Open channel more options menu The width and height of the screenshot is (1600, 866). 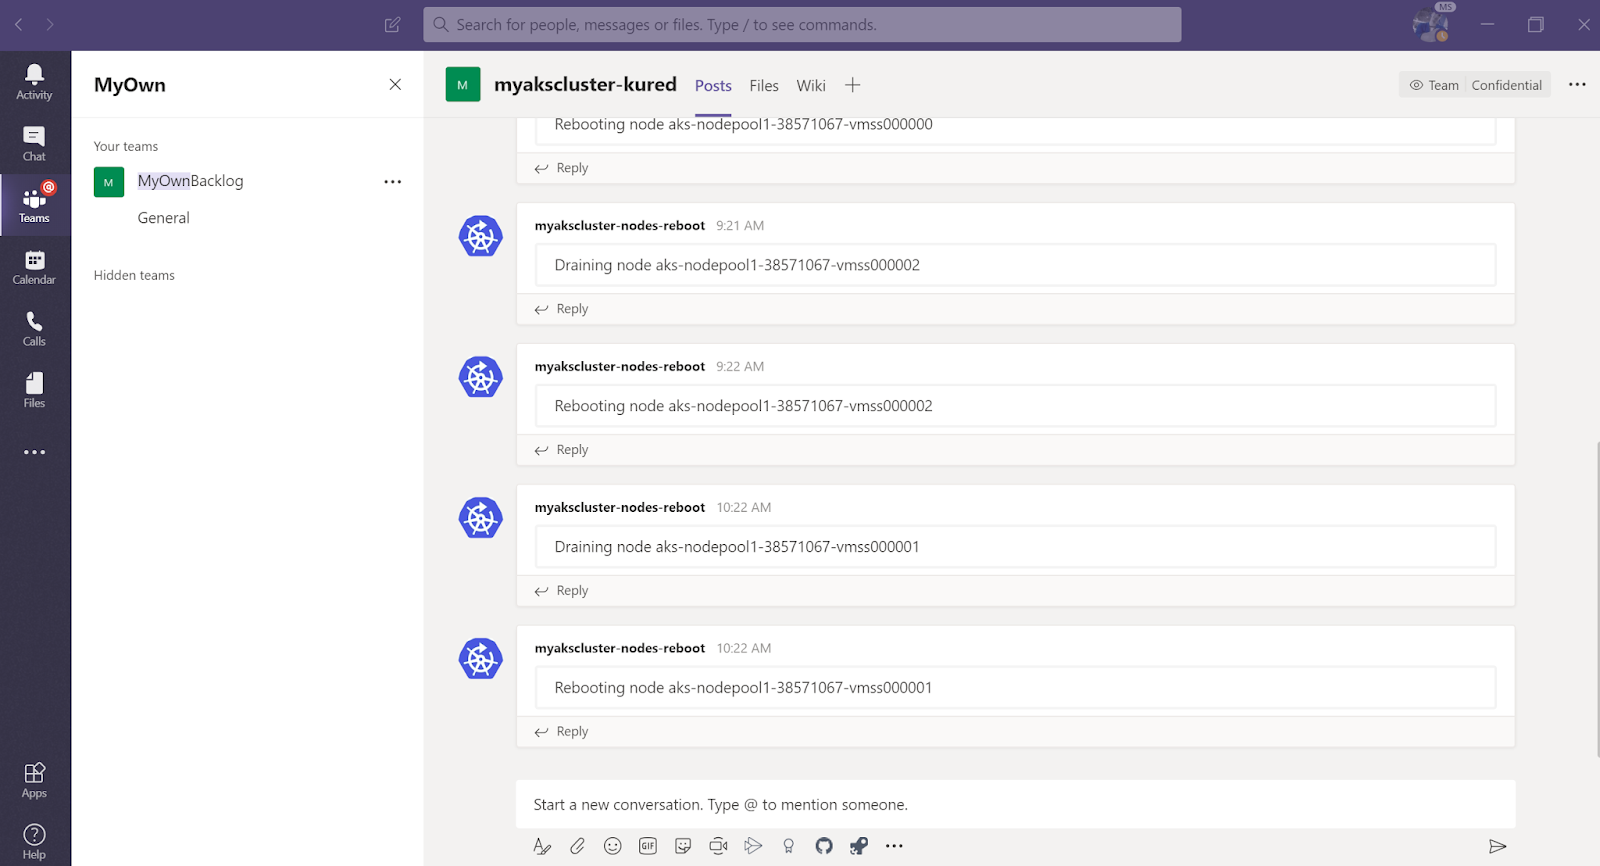tap(1577, 85)
